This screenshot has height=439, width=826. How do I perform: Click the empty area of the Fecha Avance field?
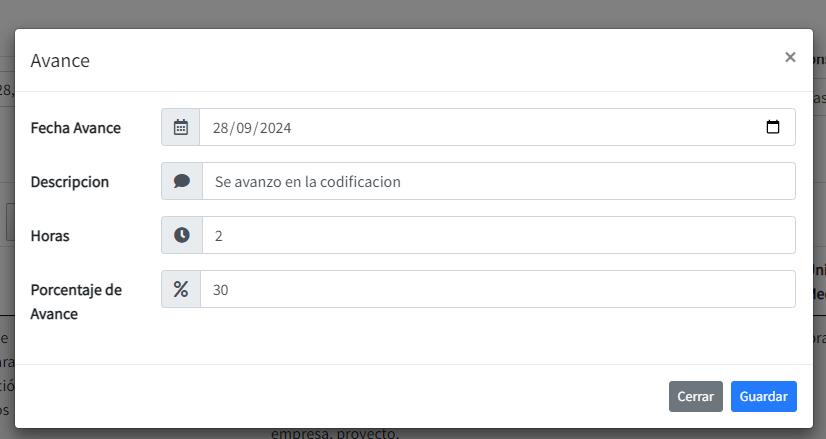tap(520, 128)
